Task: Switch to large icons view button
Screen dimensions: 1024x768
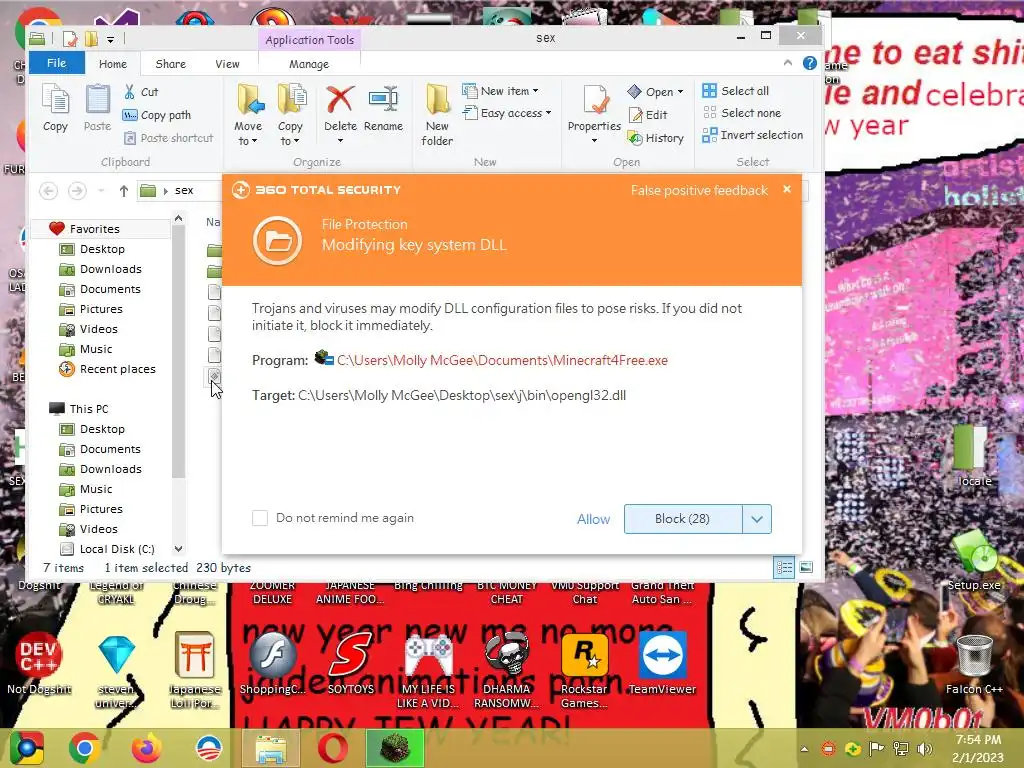Action: tap(807, 568)
